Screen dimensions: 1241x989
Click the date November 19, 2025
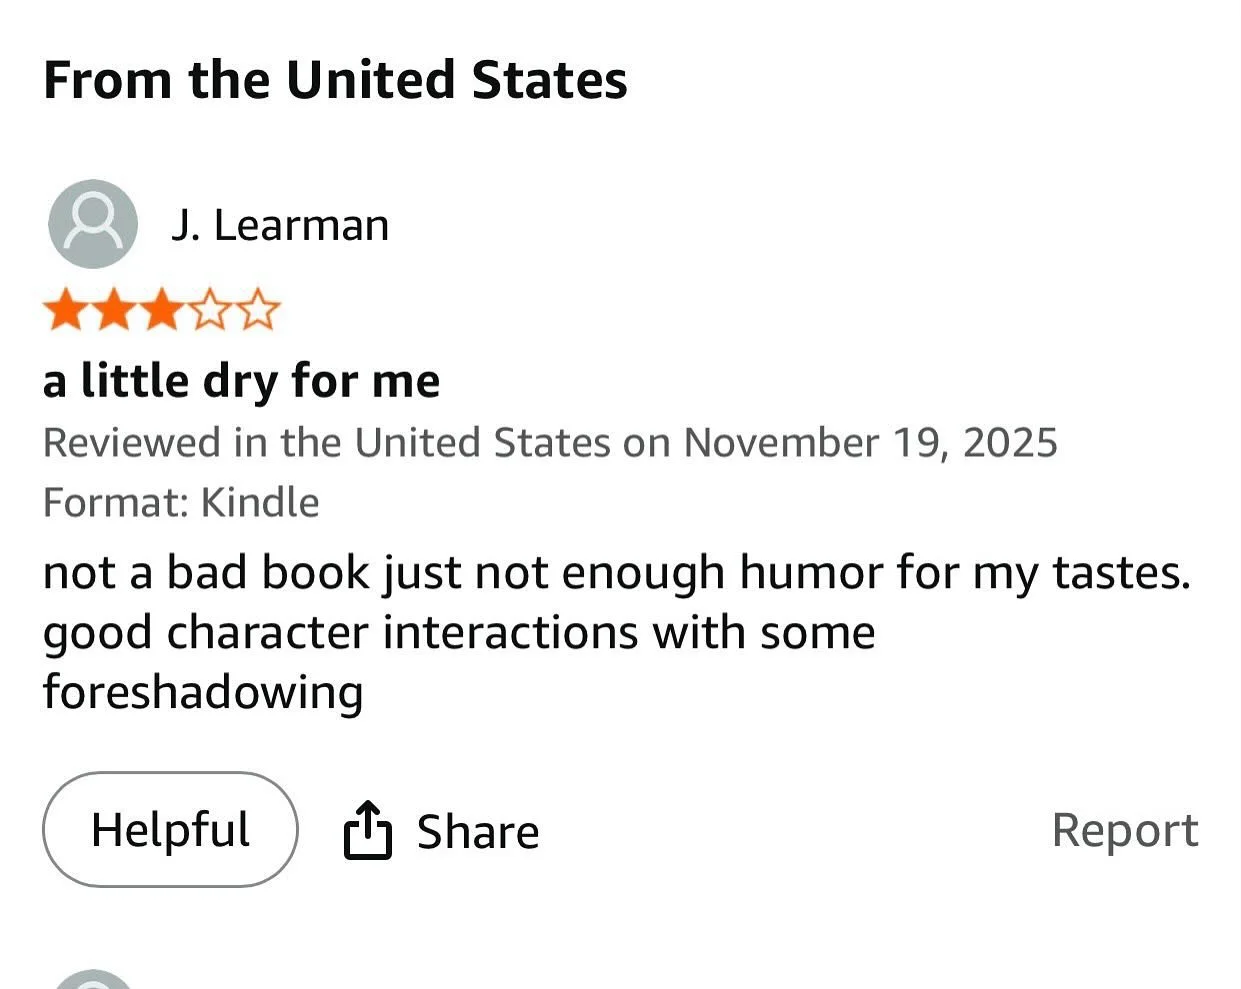[x=870, y=442]
